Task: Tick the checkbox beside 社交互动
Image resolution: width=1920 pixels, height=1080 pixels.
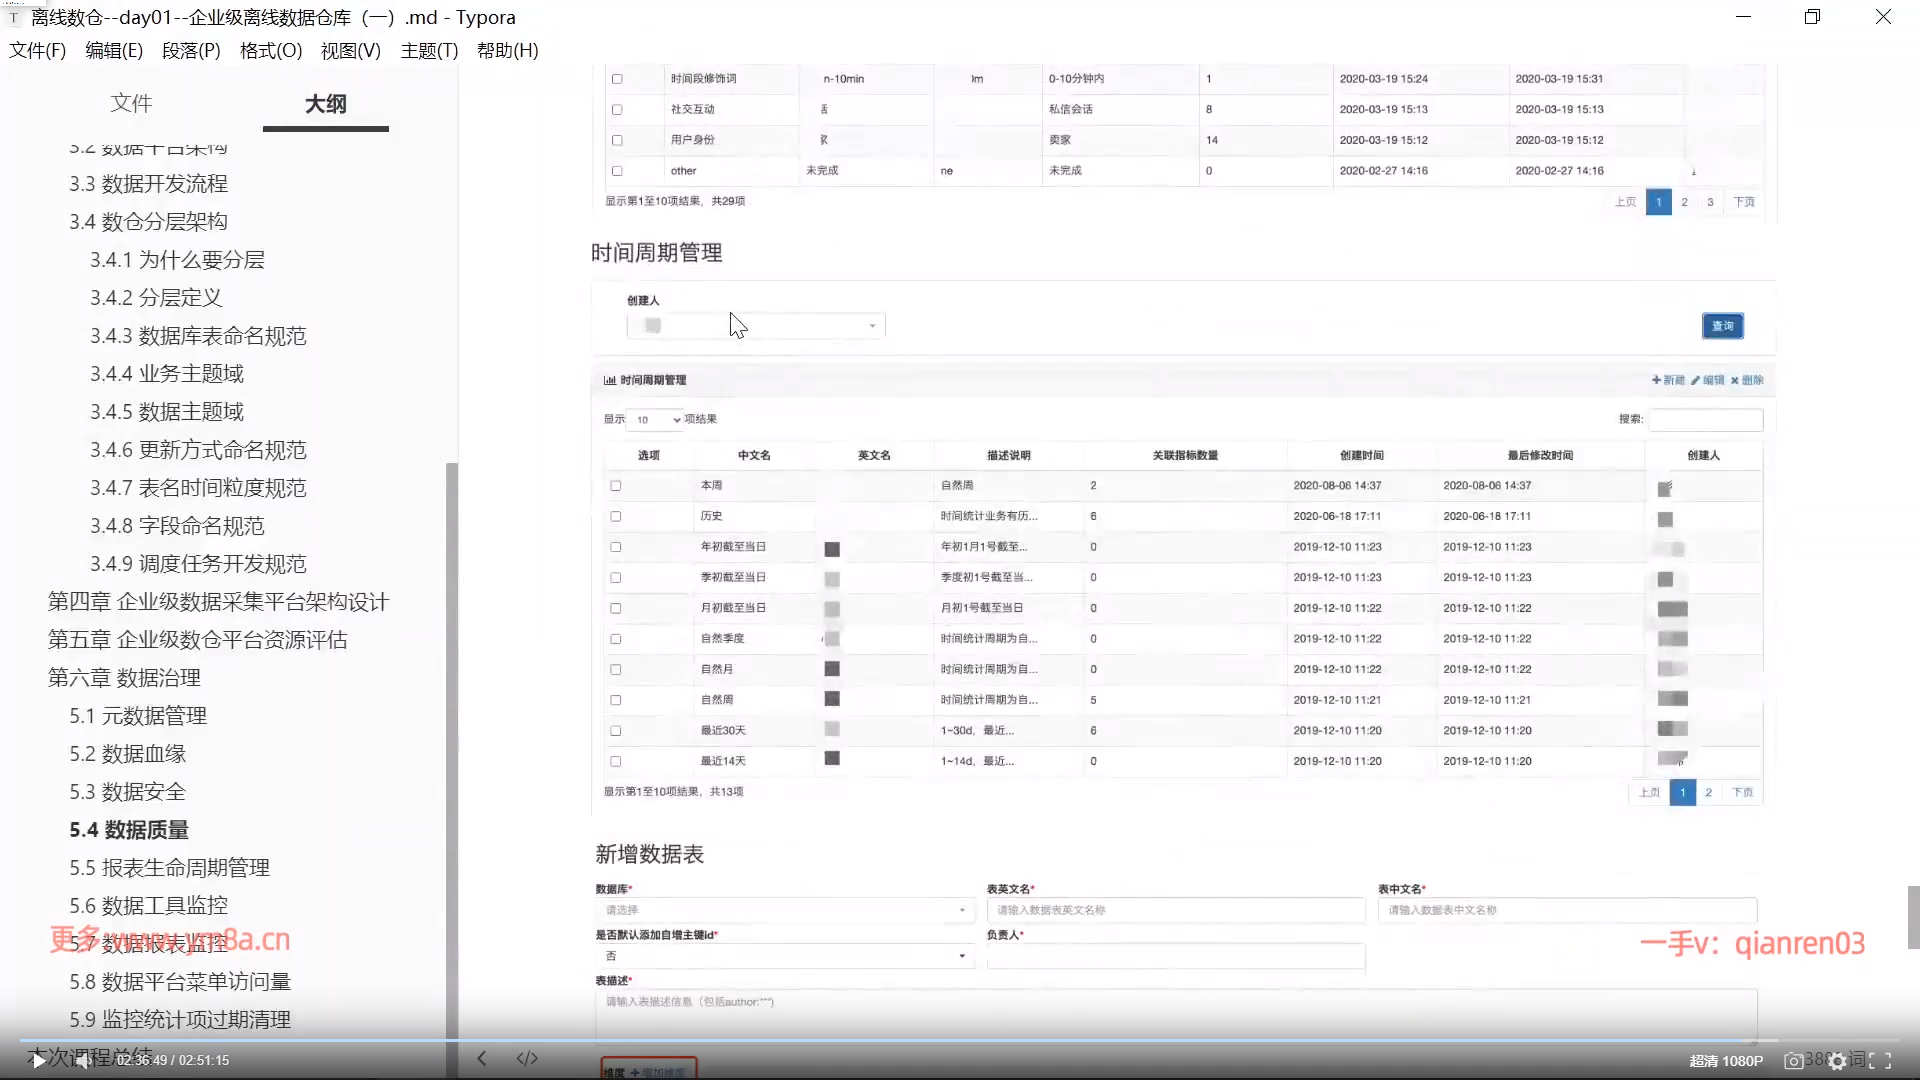Action: [617, 110]
